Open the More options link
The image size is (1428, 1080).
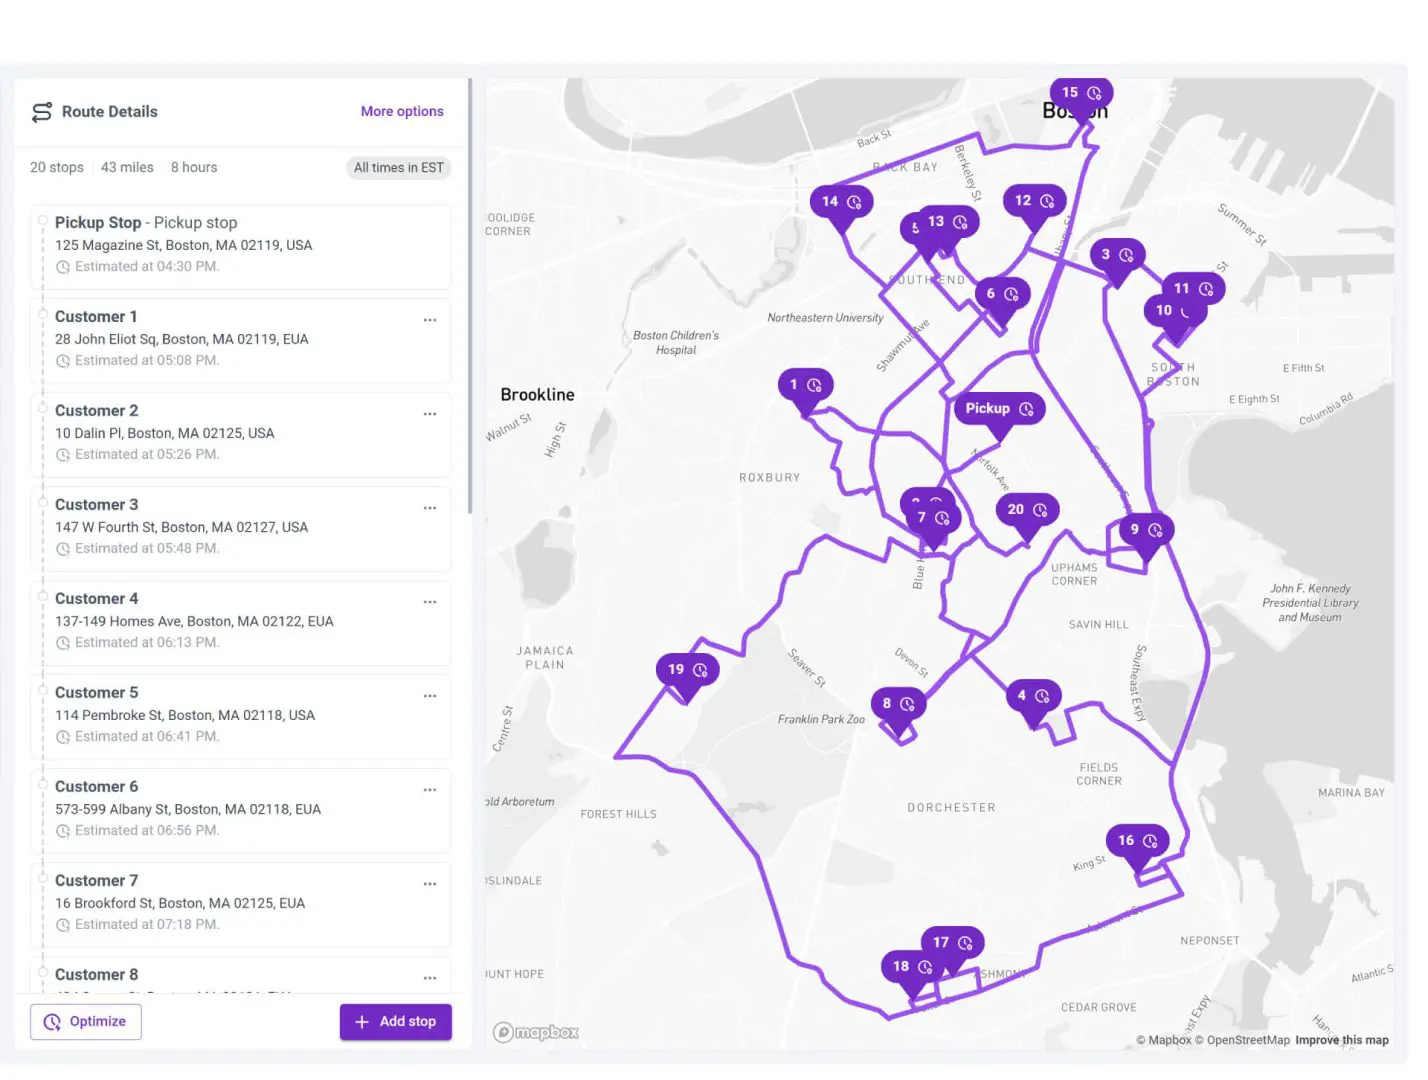tap(402, 112)
